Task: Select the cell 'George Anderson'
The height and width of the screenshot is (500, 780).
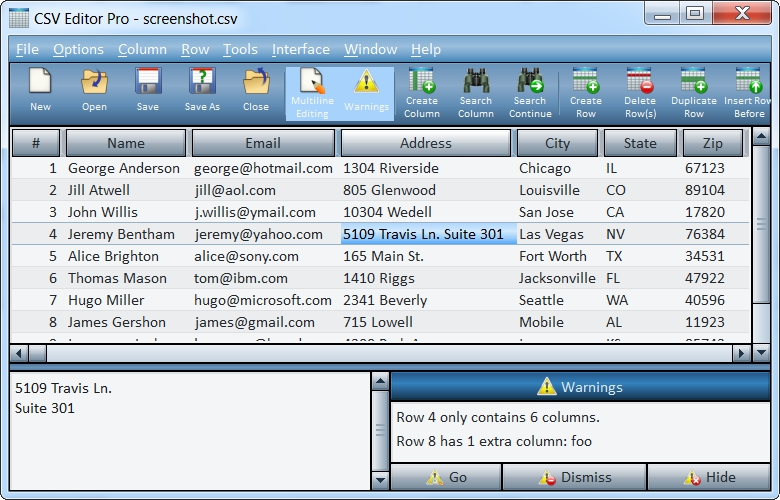Action: click(124, 168)
